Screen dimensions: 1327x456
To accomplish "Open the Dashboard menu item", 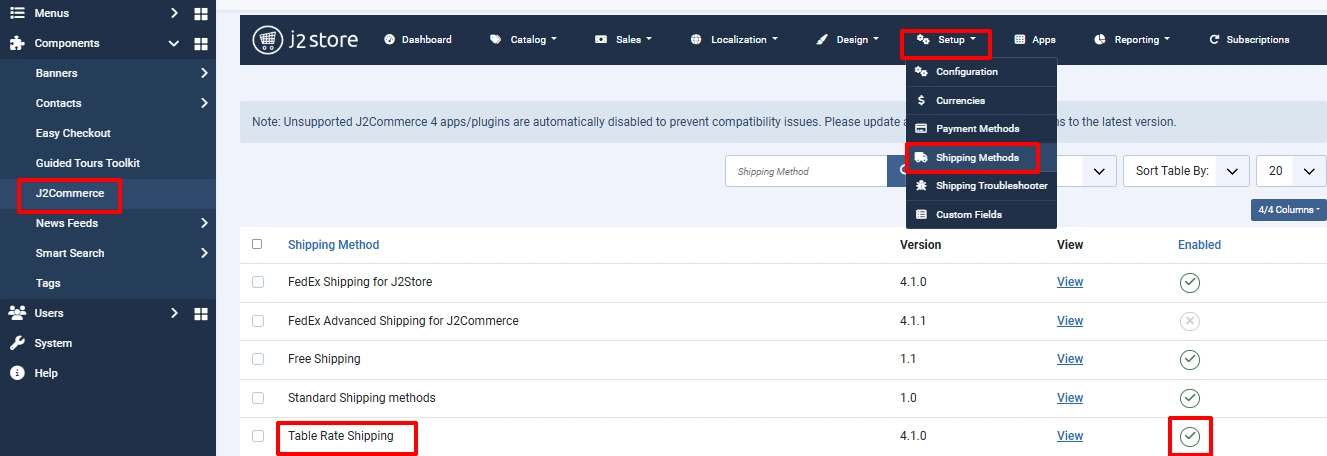I will [418, 40].
